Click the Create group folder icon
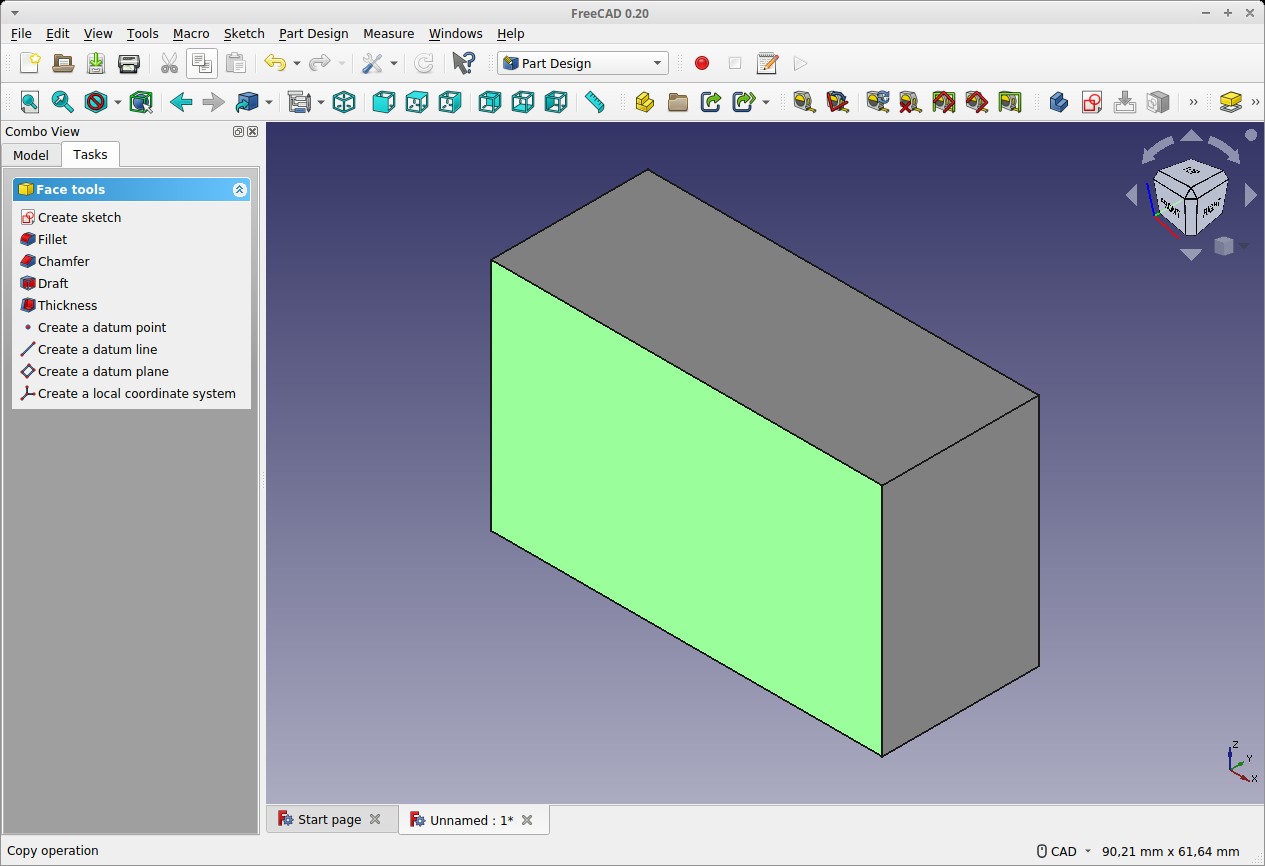The height and width of the screenshot is (866, 1265). point(678,102)
